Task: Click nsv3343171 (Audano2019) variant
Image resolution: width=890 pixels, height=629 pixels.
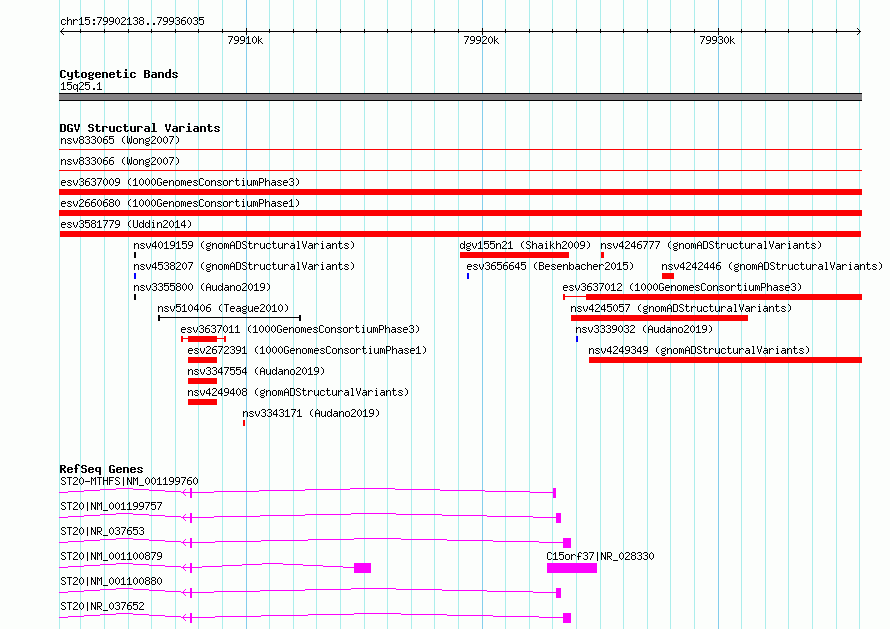Action: [x=311, y=413]
